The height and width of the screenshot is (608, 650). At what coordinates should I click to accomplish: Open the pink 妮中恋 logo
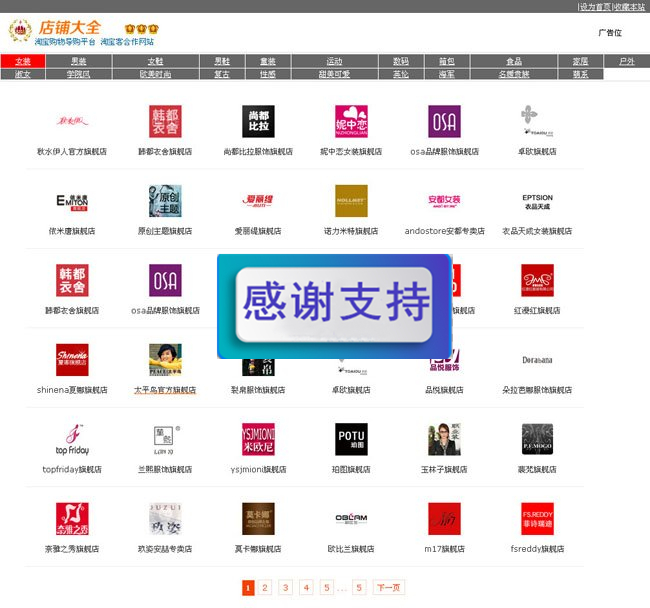pos(351,121)
